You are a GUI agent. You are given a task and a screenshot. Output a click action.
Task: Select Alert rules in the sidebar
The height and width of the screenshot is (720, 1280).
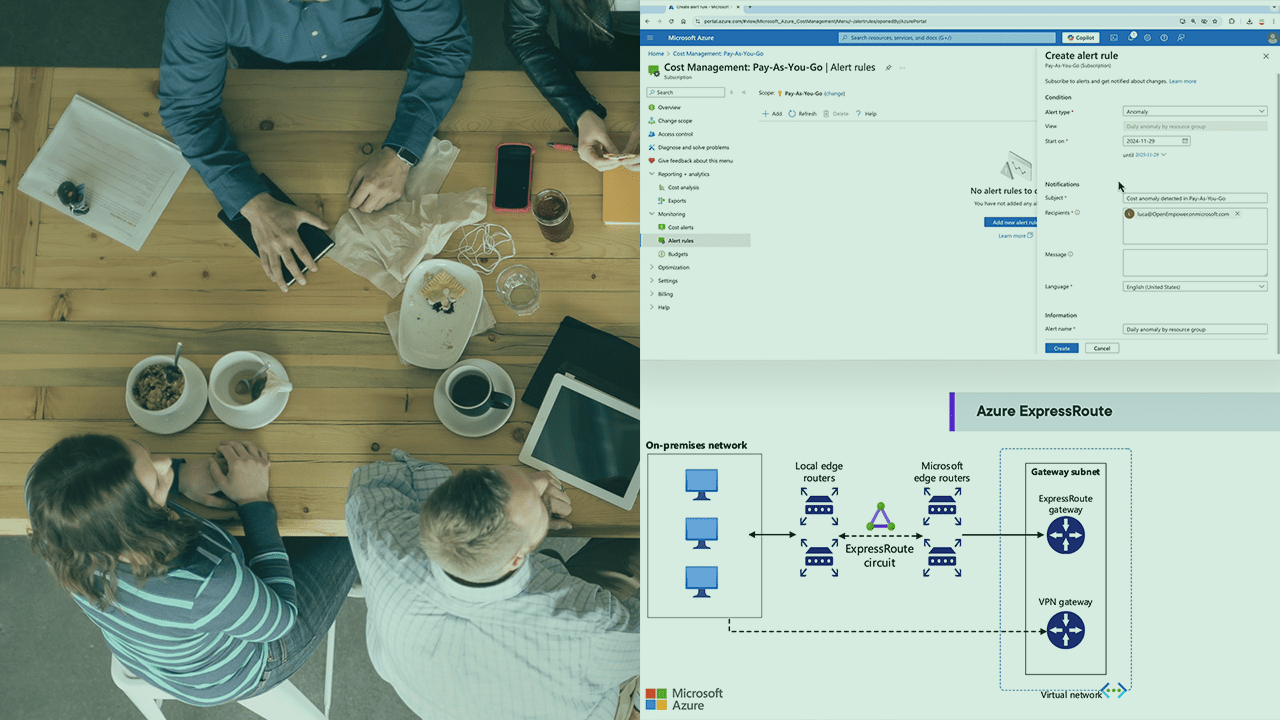point(681,240)
